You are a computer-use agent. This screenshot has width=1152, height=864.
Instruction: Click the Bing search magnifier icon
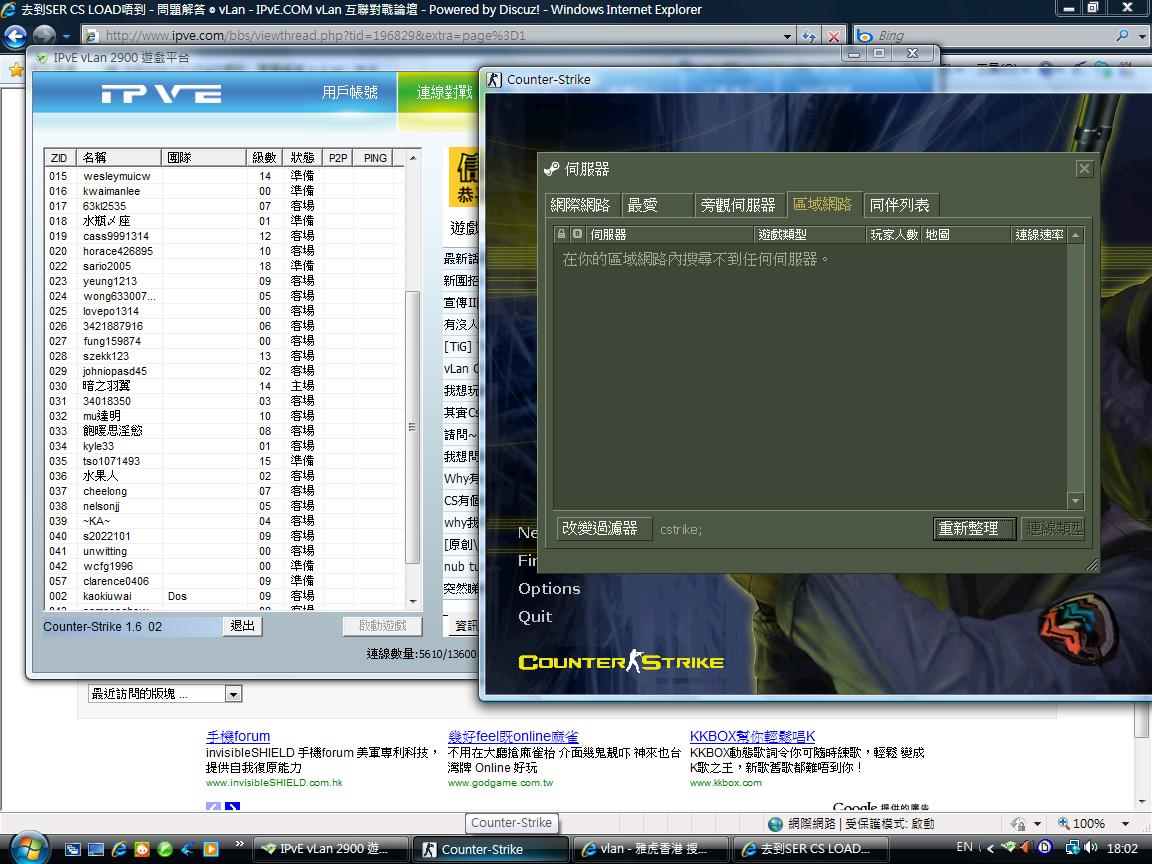1122,36
